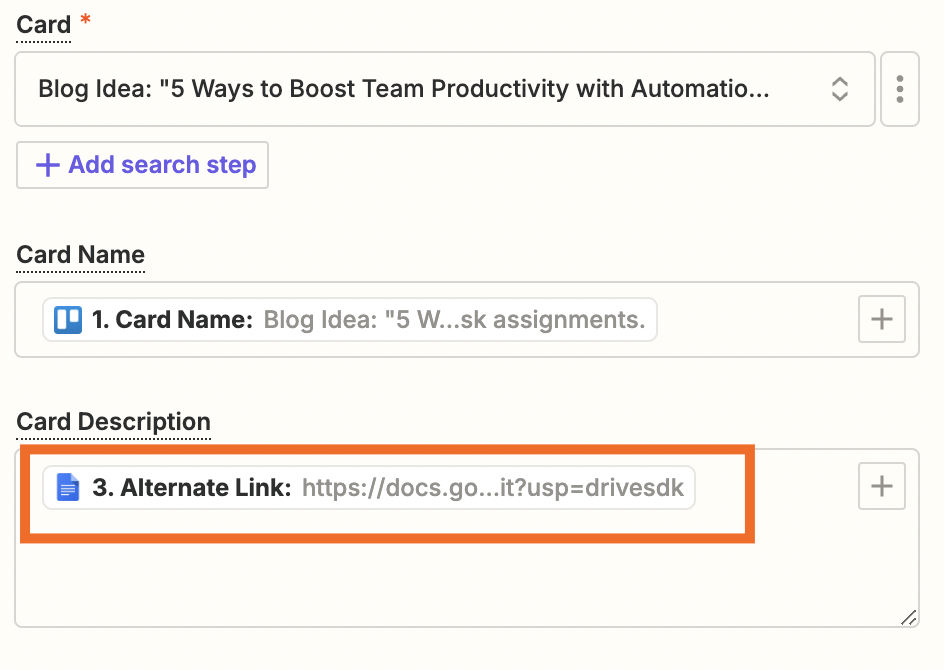
Task: Click empty space inside Card Name input
Action: (x=760, y=320)
